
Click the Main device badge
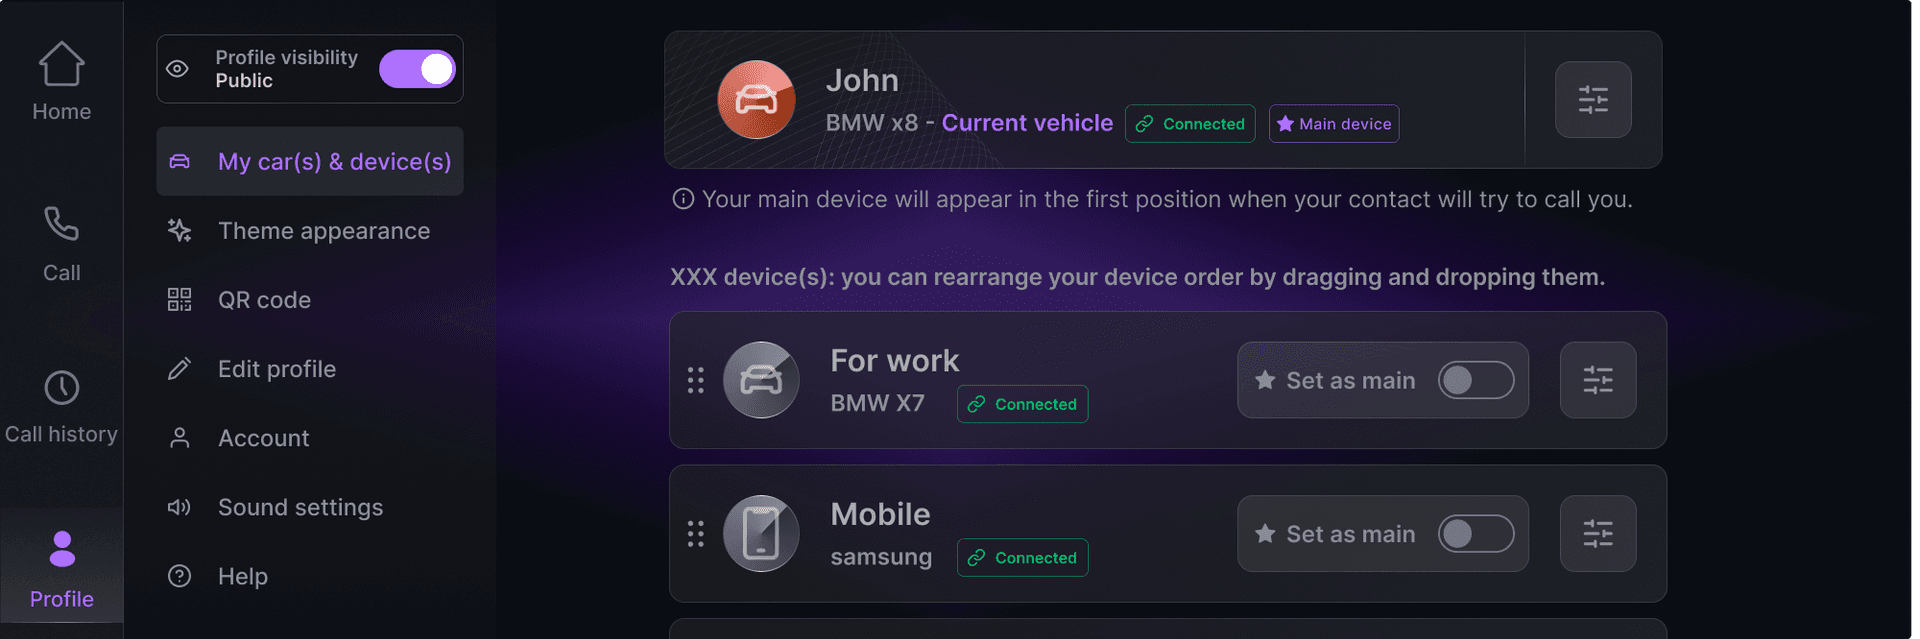1334,124
